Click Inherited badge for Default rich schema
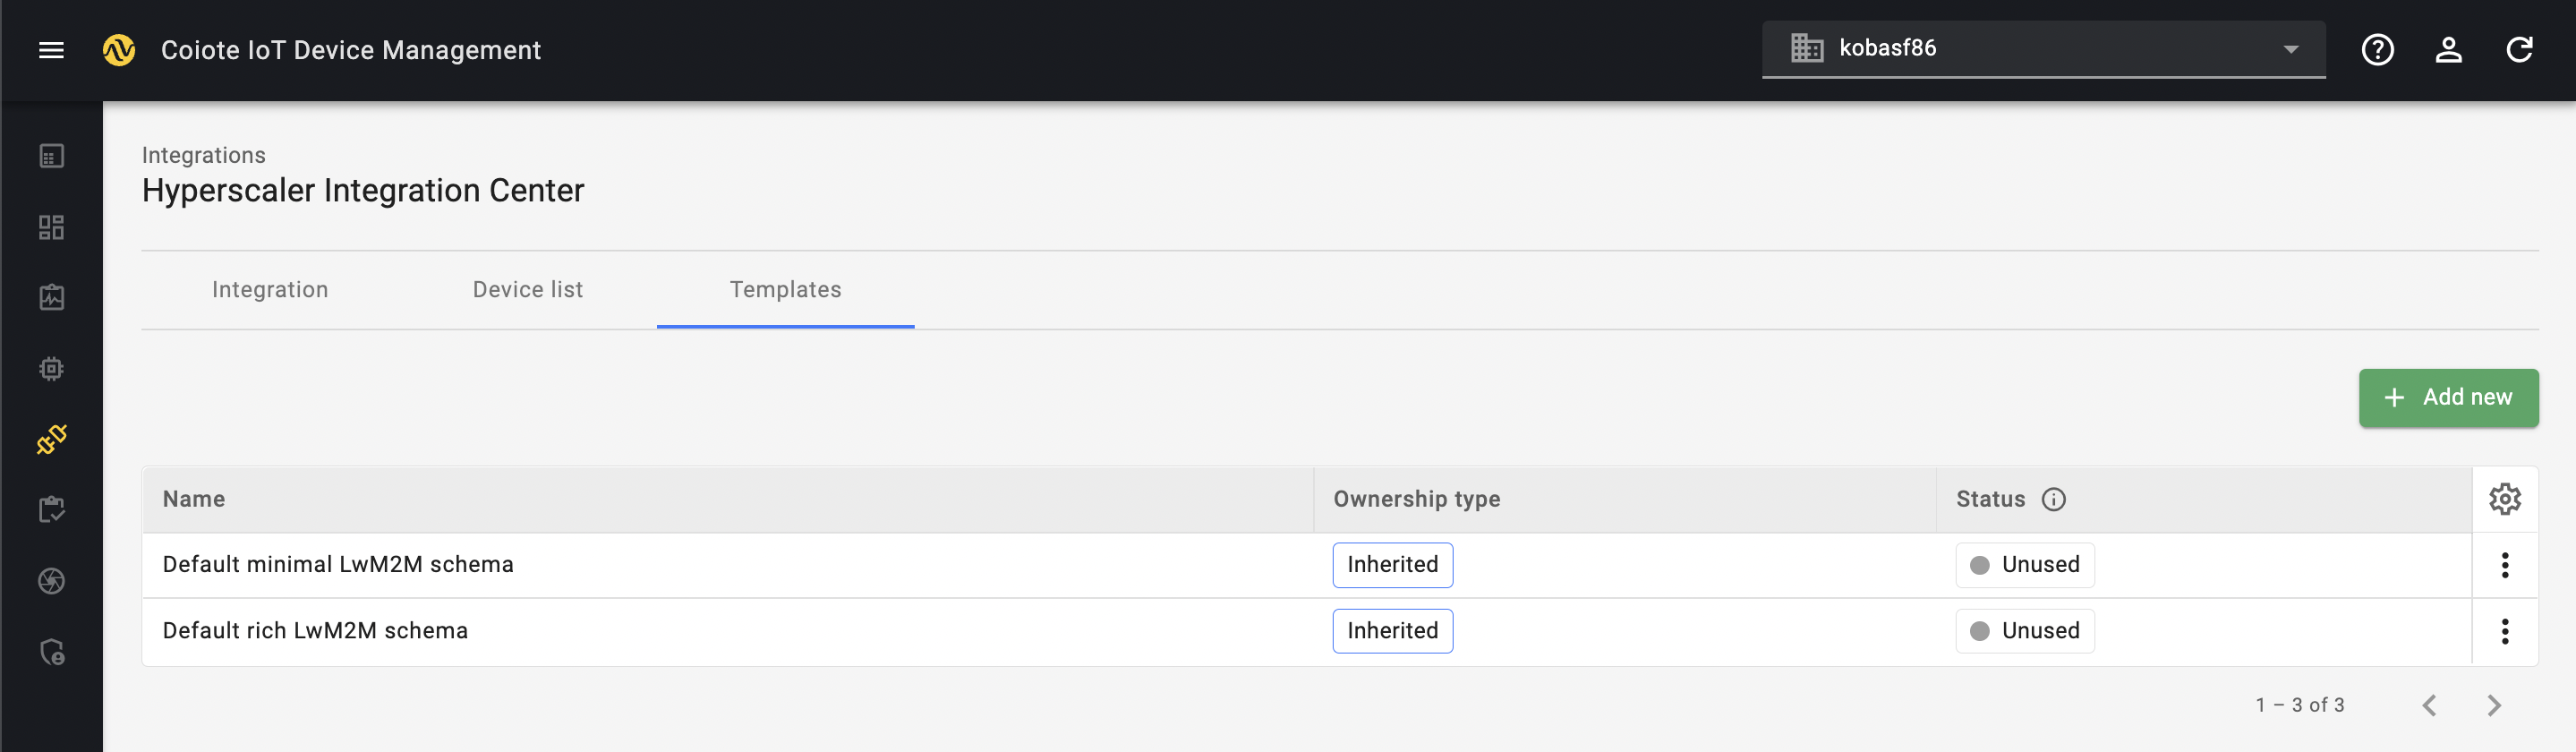This screenshot has height=752, width=2576. pyautogui.click(x=1392, y=631)
